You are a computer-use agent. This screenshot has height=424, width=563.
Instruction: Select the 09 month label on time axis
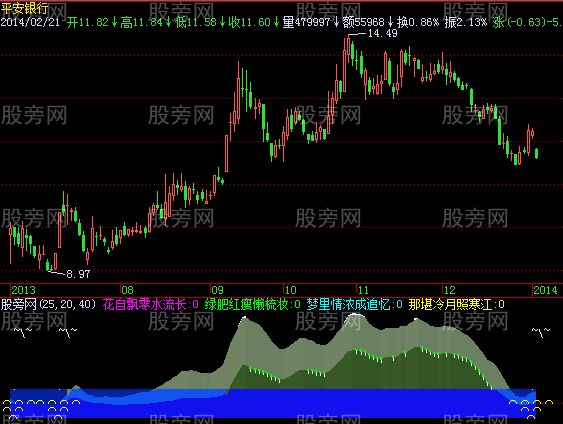217,290
